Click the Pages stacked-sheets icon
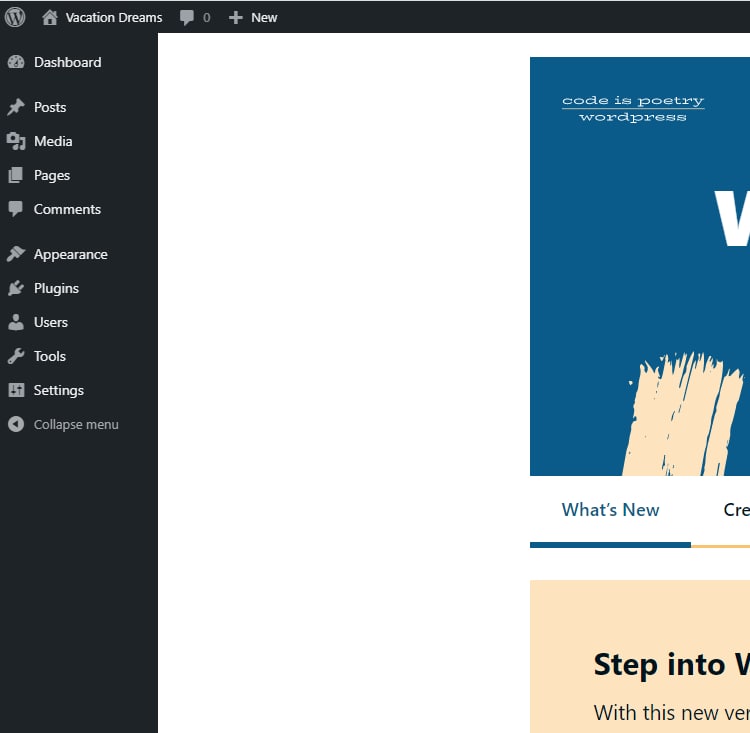 coord(16,175)
